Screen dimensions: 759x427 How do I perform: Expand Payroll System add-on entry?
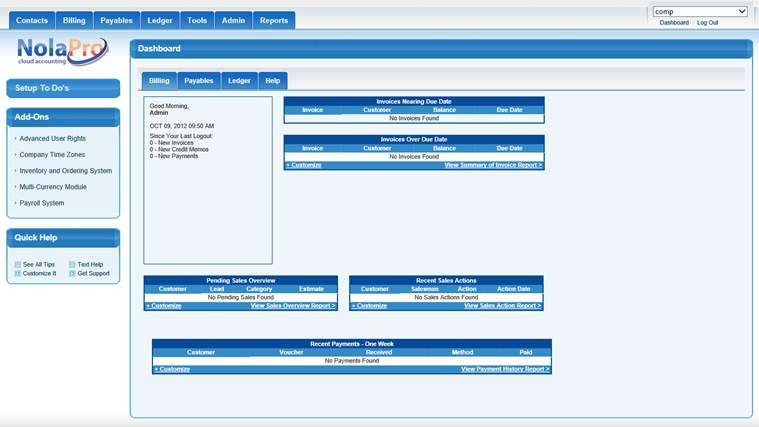[41, 203]
